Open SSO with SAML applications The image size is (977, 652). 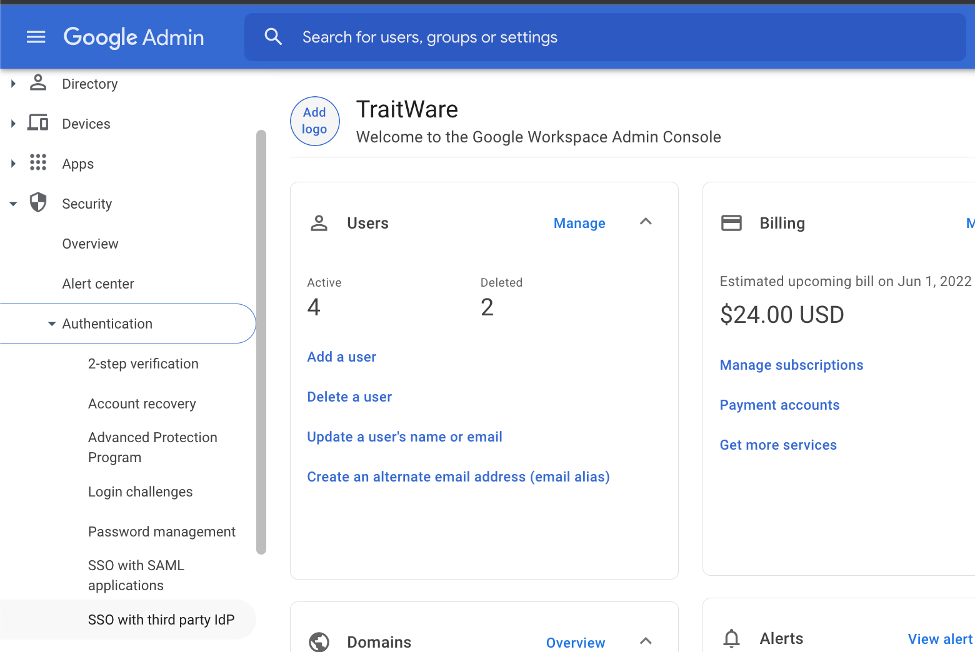click(x=136, y=575)
